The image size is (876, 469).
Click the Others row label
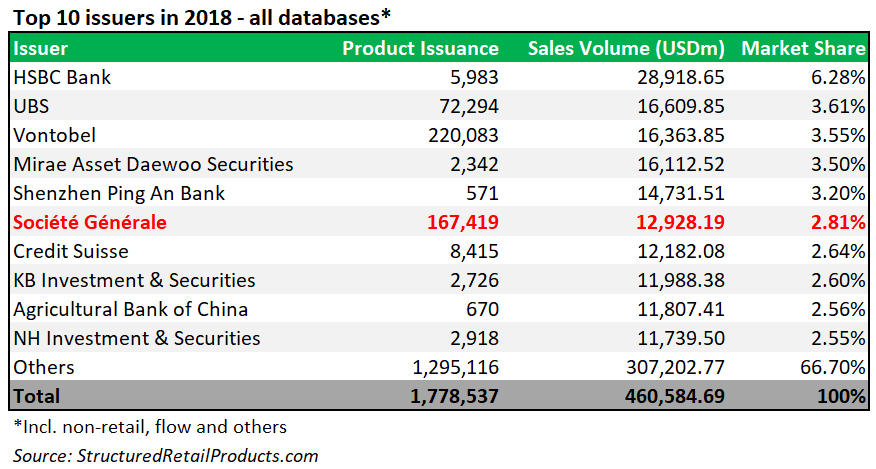click(44, 368)
